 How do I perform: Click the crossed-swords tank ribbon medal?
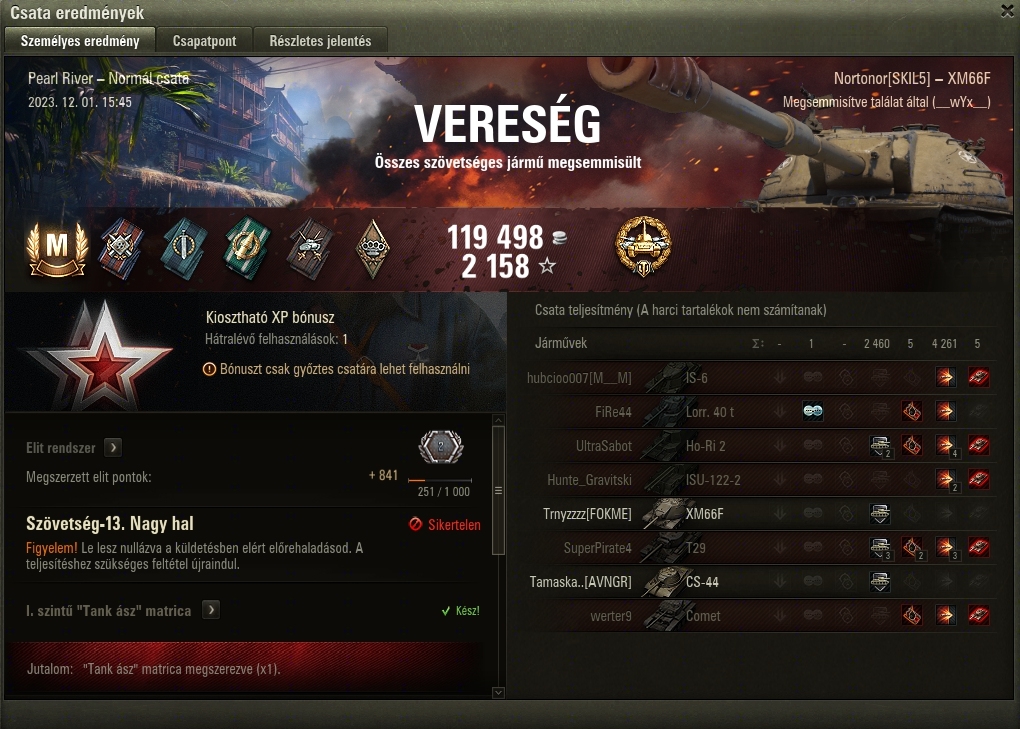[310, 248]
